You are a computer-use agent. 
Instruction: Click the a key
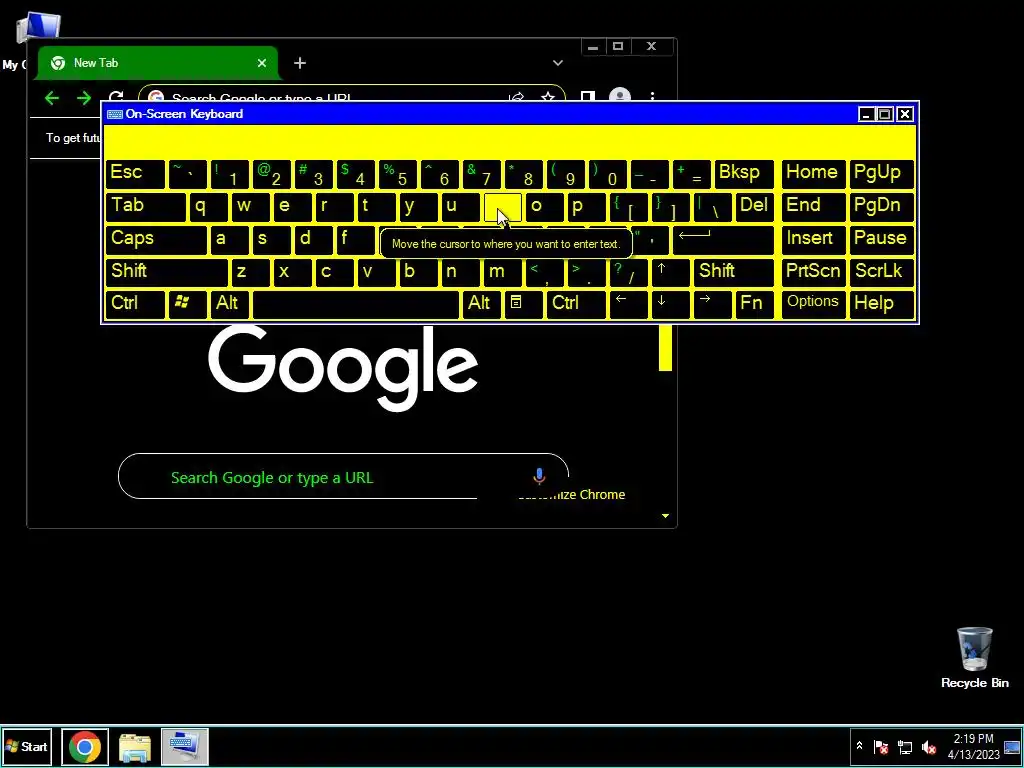click(x=229, y=238)
